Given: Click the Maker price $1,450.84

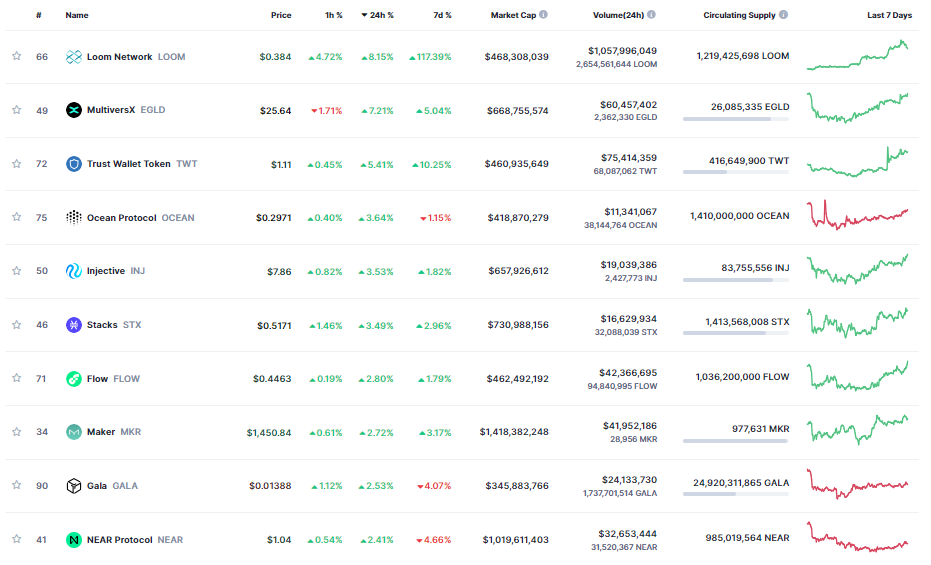Looking at the screenshot, I should [x=269, y=433].
